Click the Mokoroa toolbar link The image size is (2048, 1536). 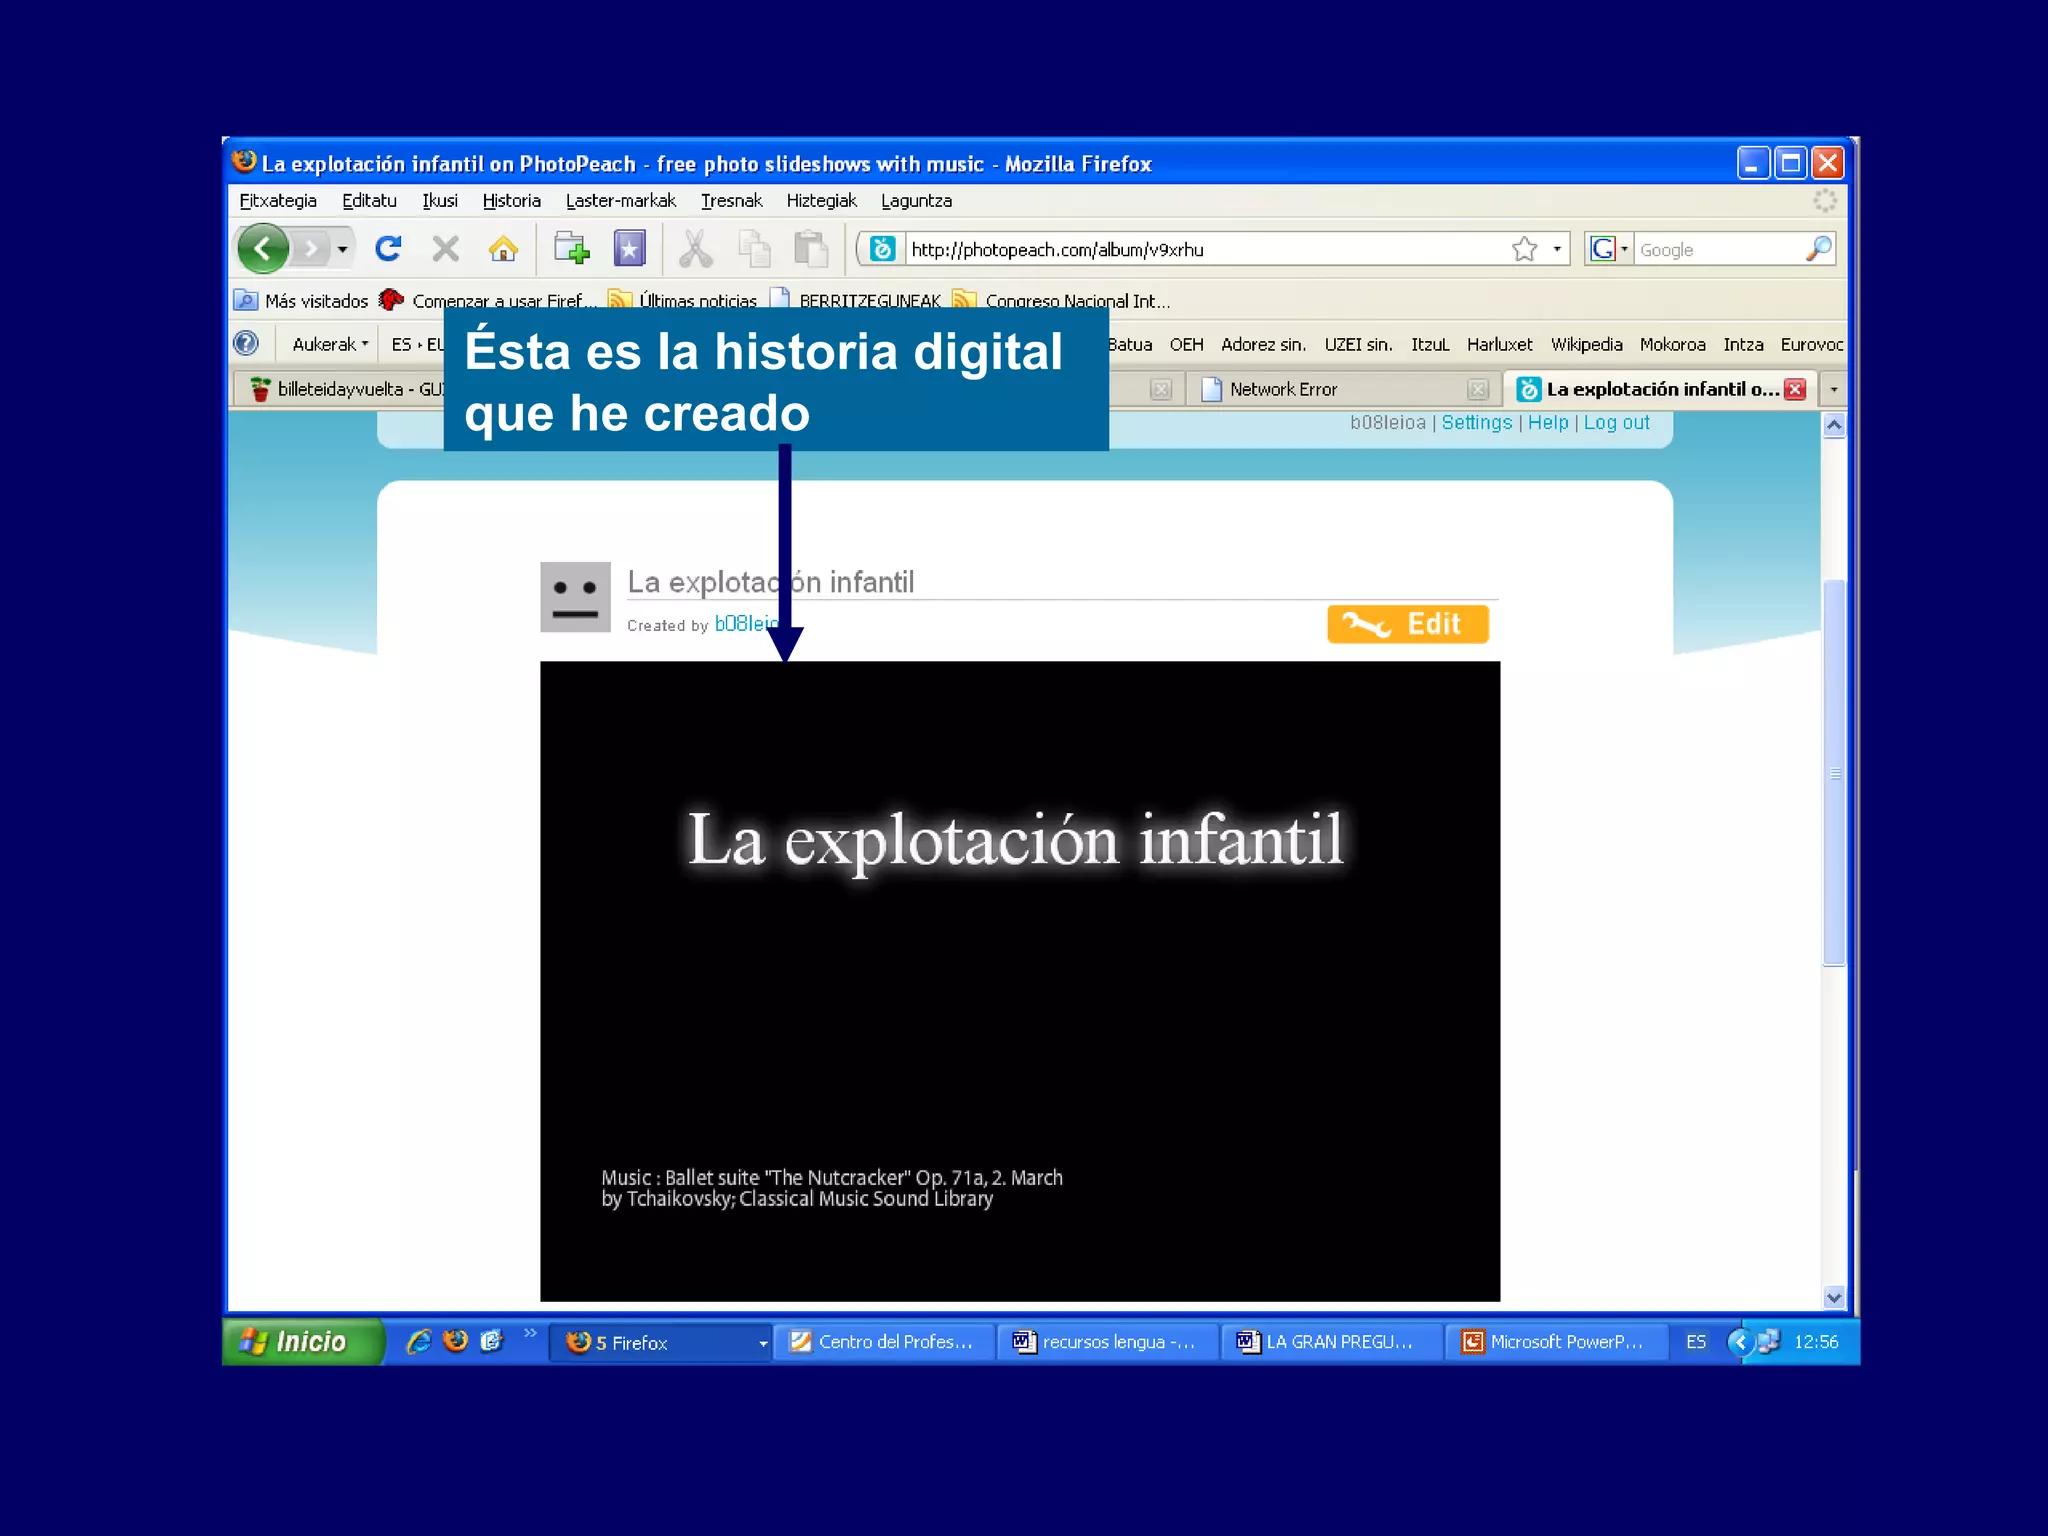pyautogui.click(x=1672, y=344)
